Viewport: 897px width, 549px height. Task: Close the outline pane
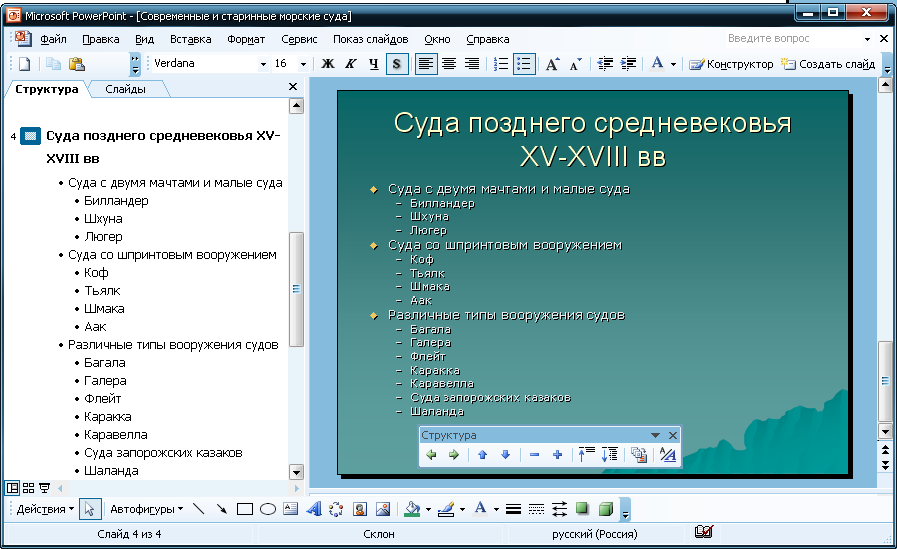pyautogui.click(x=293, y=86)
